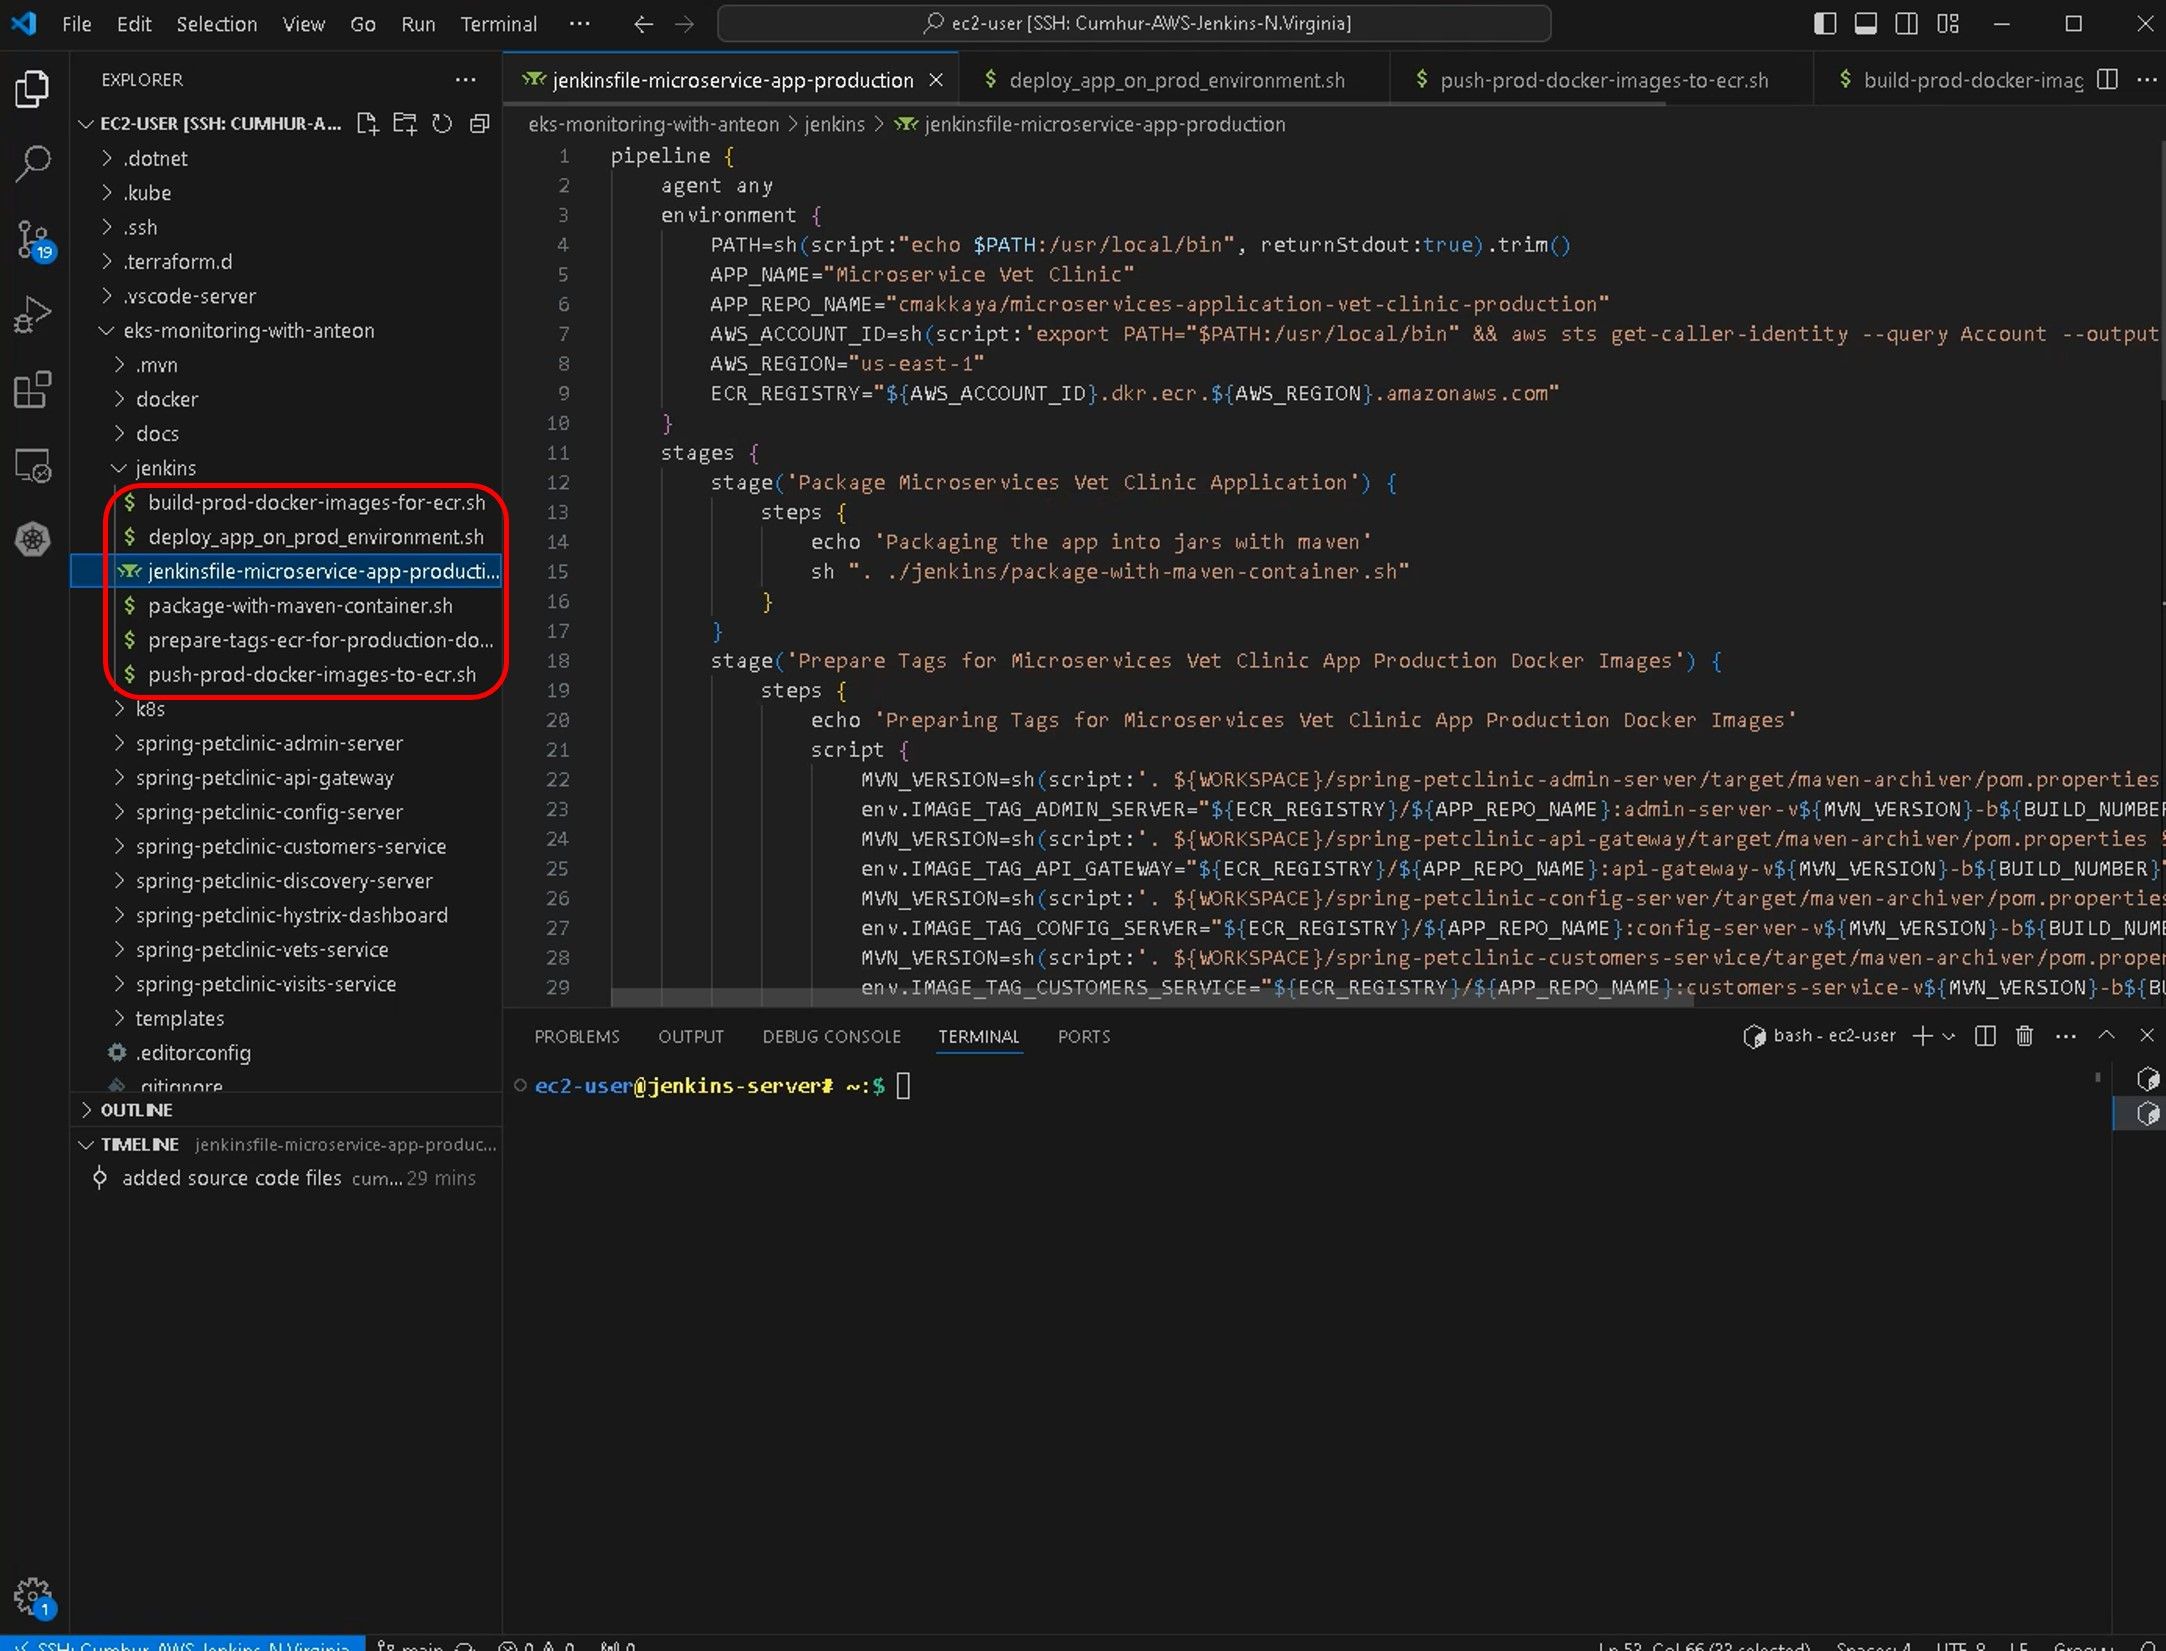
Task: Click 'jenkins' in the breadcrumb path
Action: (834, 124)
